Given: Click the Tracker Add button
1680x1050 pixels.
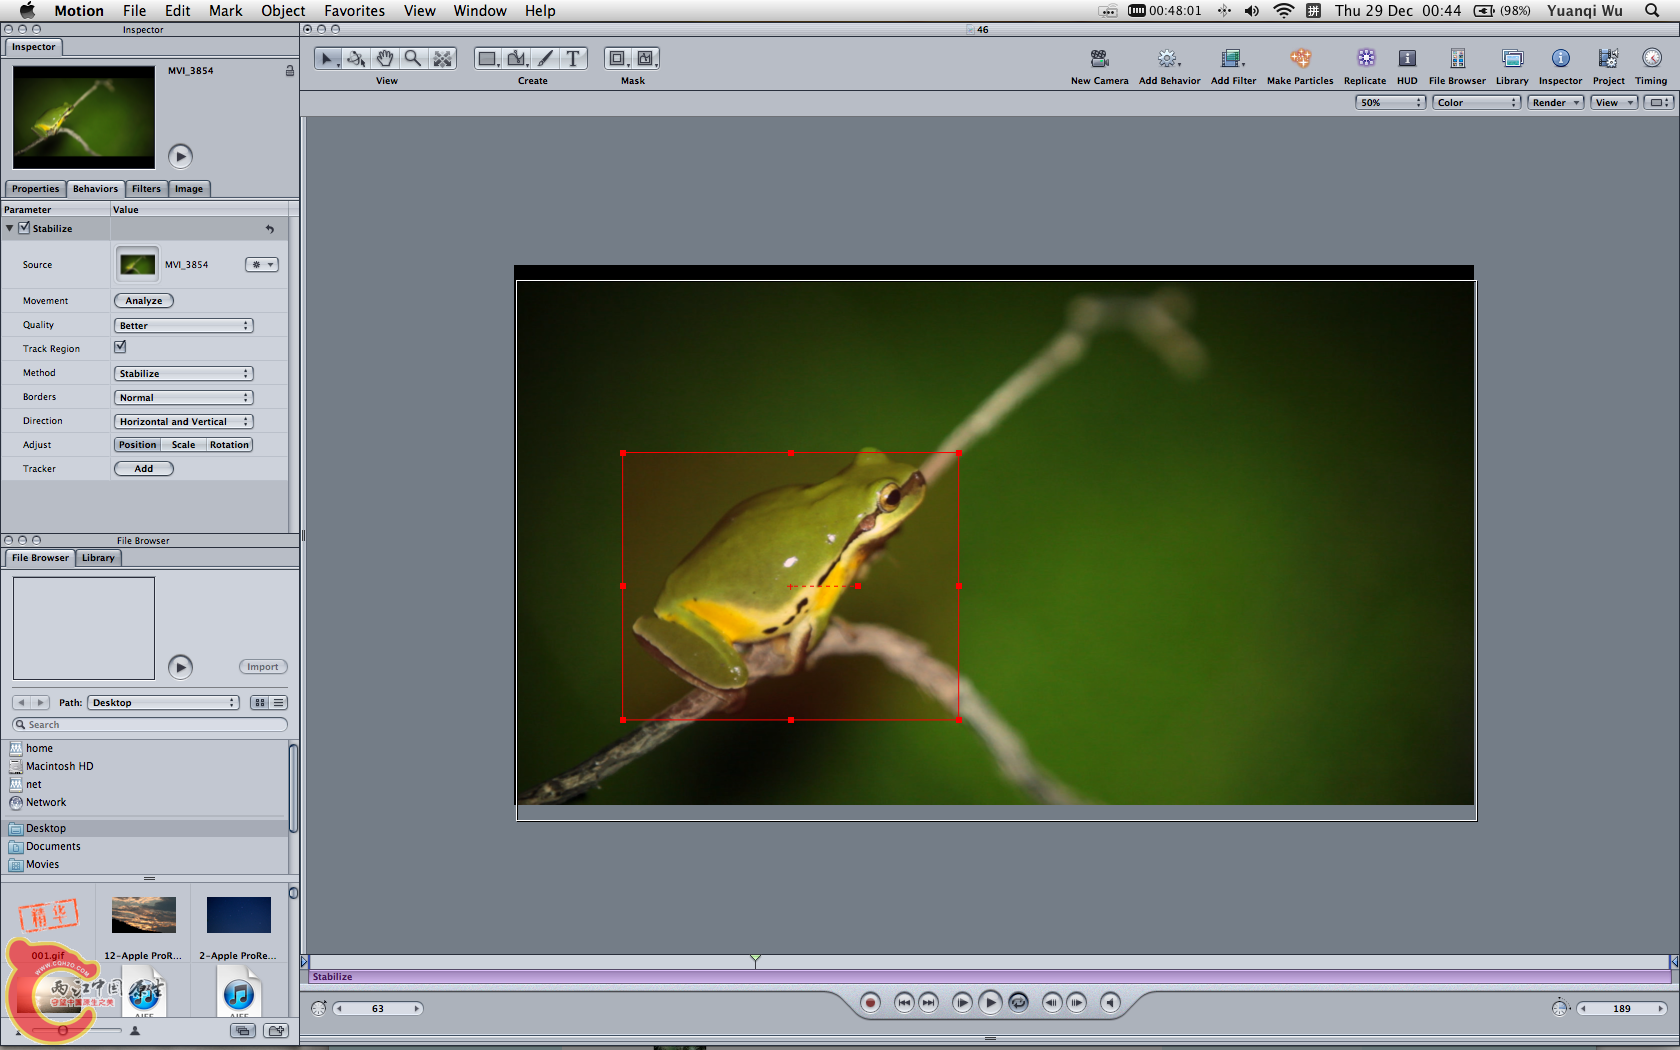Looking at the screenshot, I should tap(144, 469).
